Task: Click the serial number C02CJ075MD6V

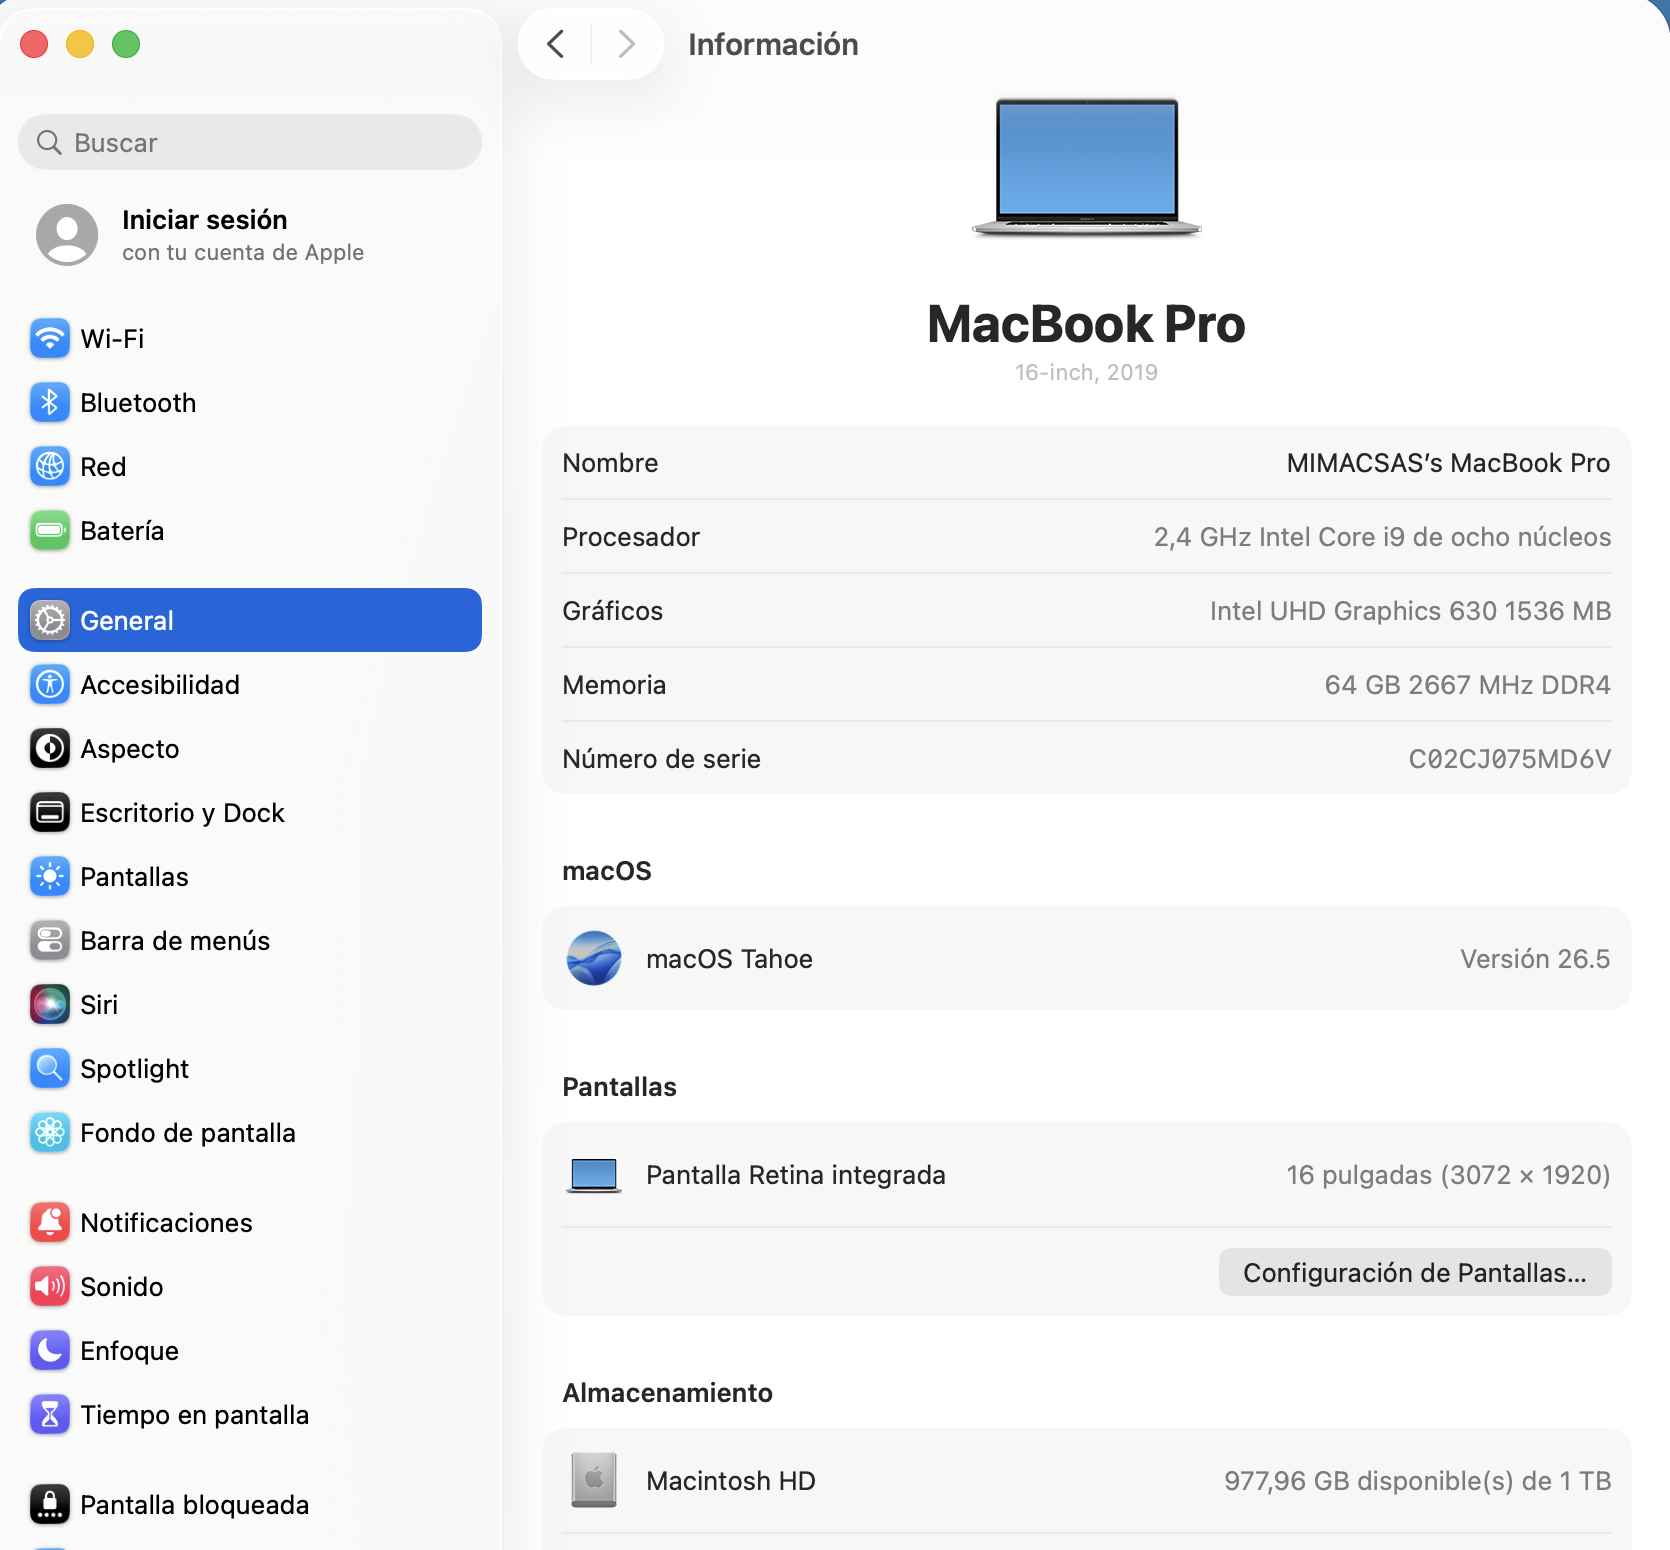Action: click(x=1509, y=759)
